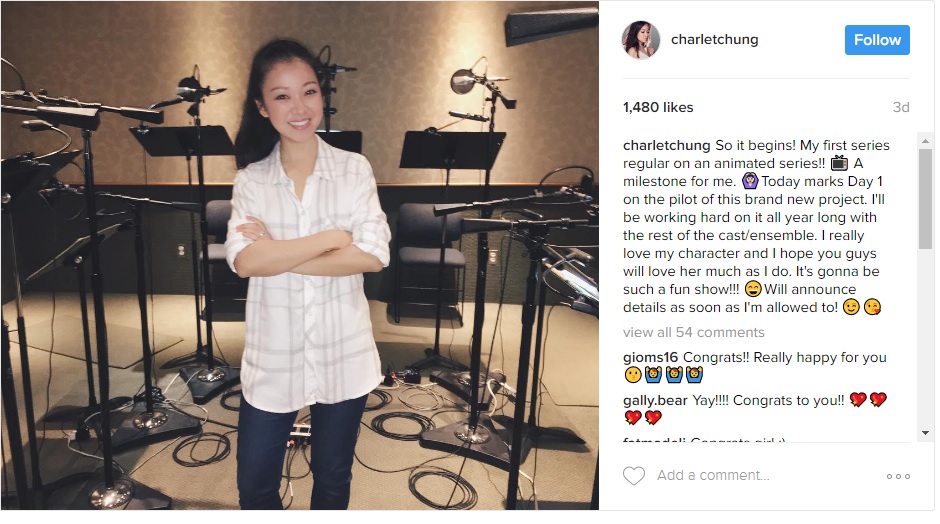940x524 pixels.
Task: Click the 3d post timestamp
Action: point(901,107)
